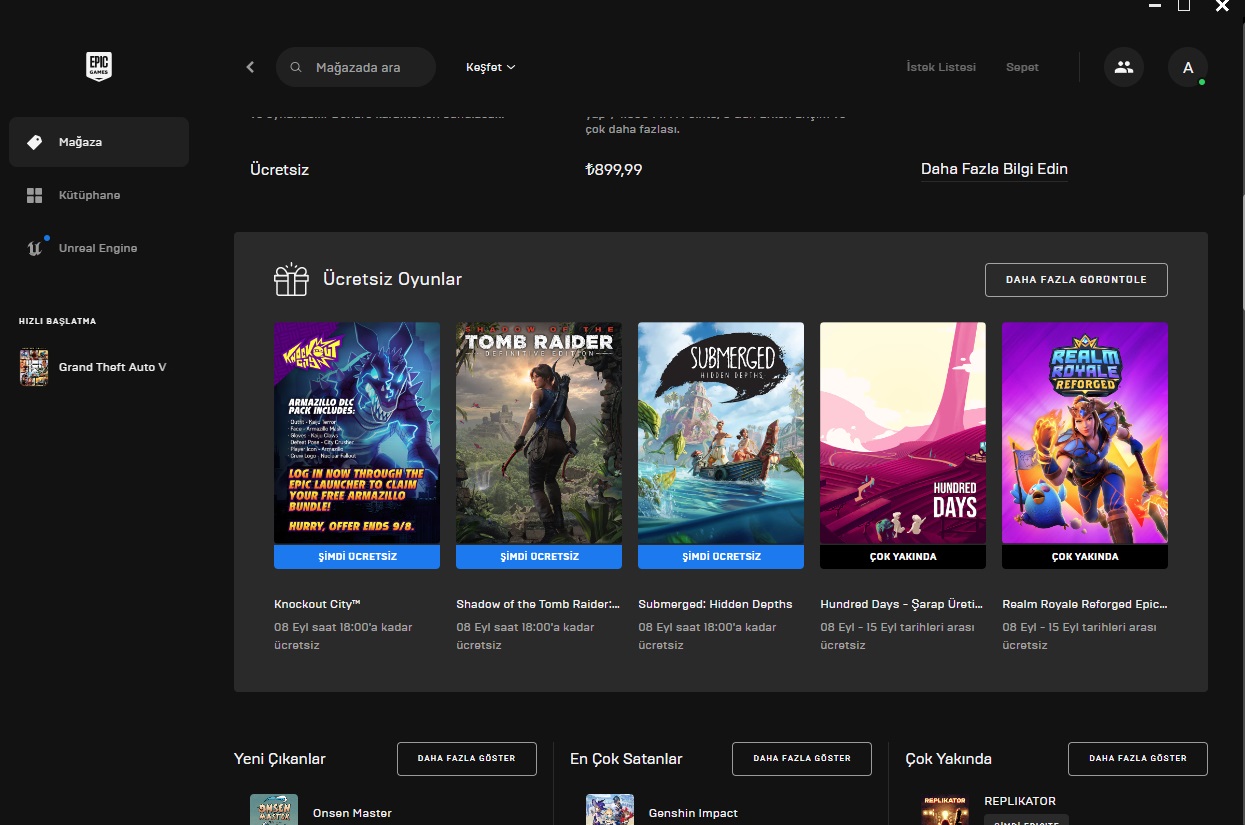The height and width of the screenshot is (825, 1245).
Task: Click the Unreal Engine logo icon
Action: (x=35, y=247)
